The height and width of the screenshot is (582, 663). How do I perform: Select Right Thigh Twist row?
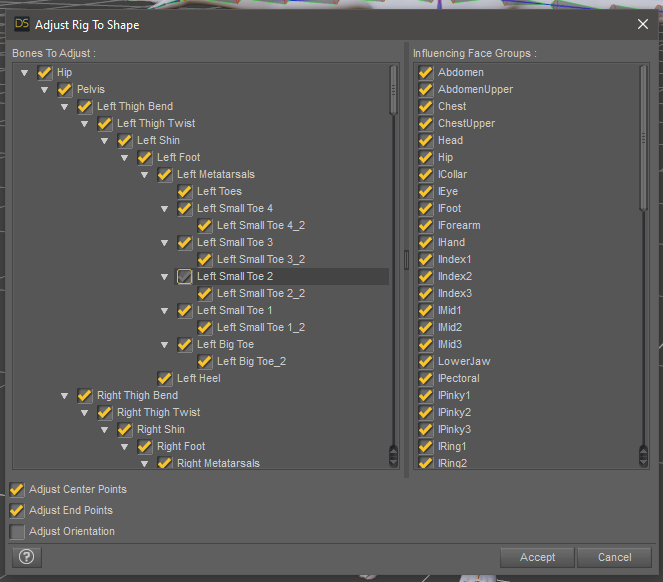[x=159, y=412]
